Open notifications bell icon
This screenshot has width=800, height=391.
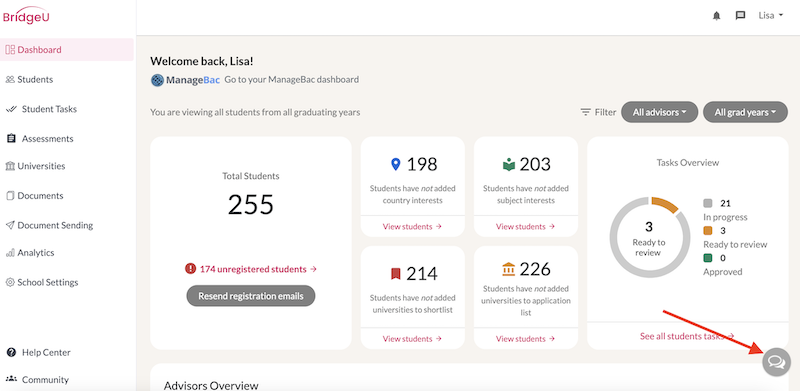[716, 16]
